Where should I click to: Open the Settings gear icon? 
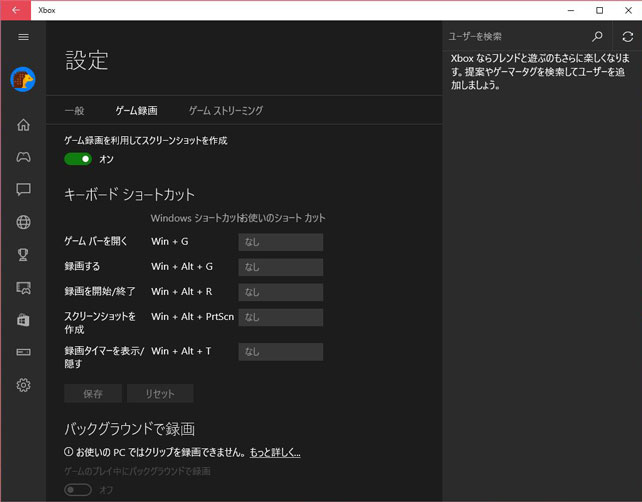tap(23, 385)
